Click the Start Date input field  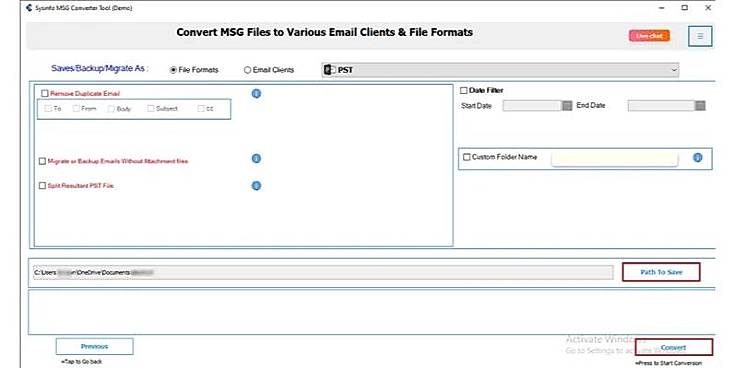point(532,106)
